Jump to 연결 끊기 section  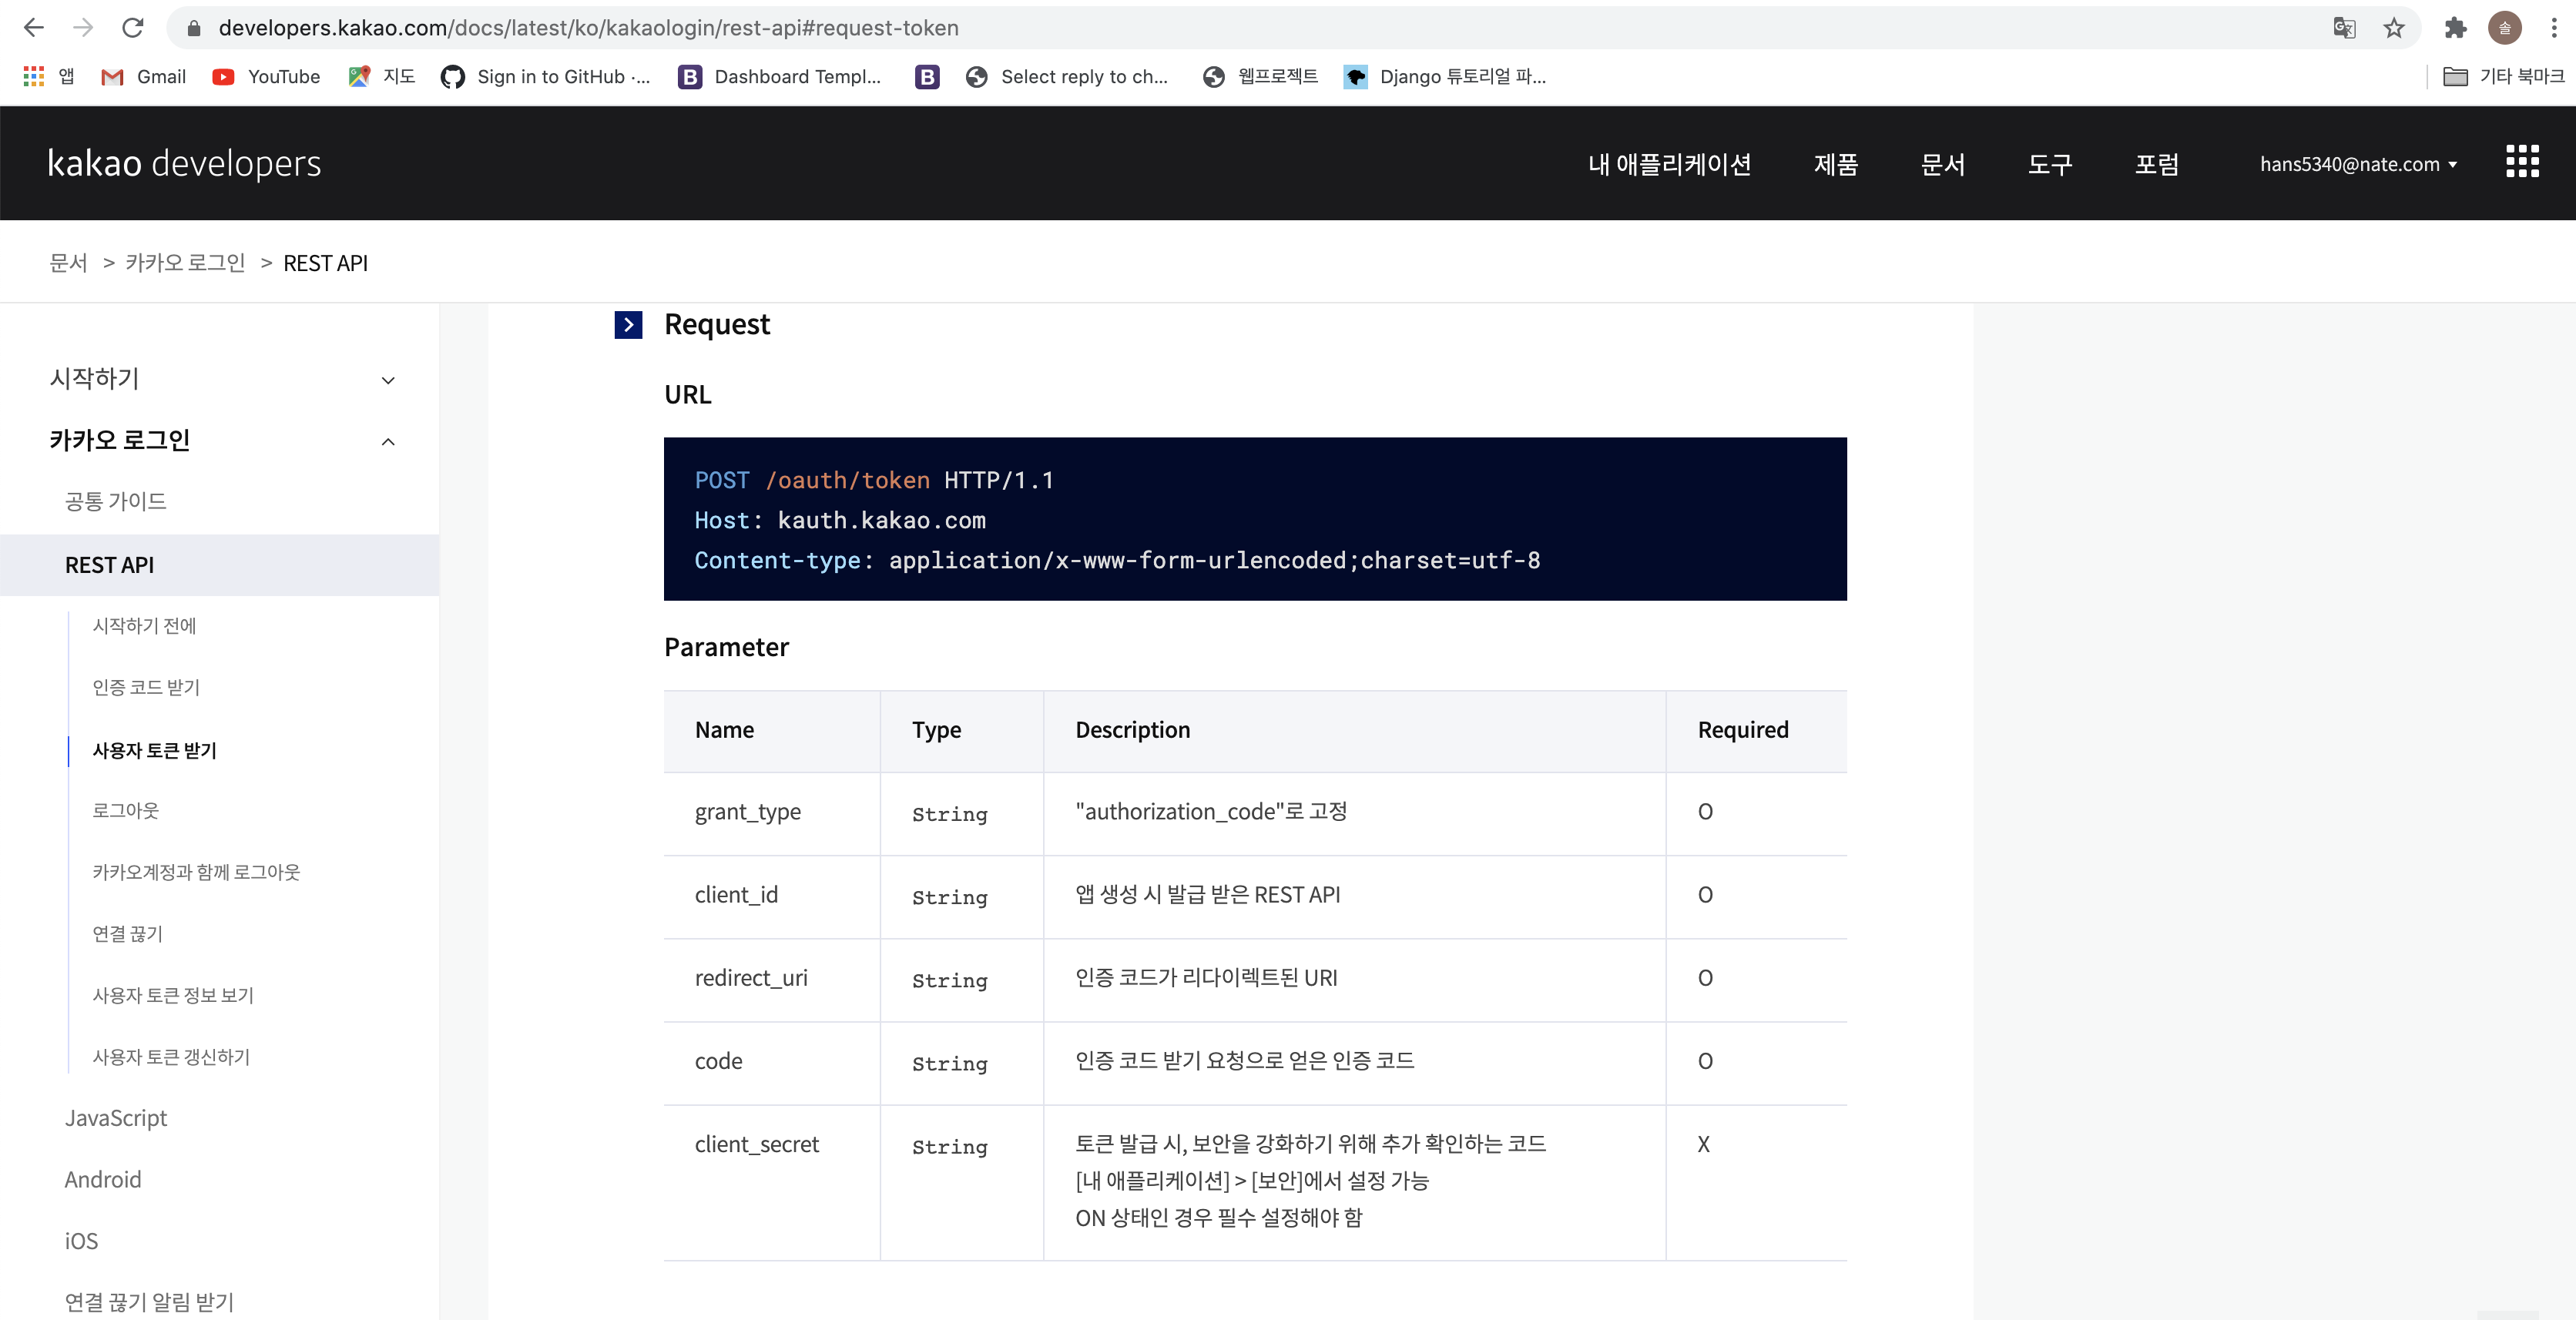coord(127,934)
